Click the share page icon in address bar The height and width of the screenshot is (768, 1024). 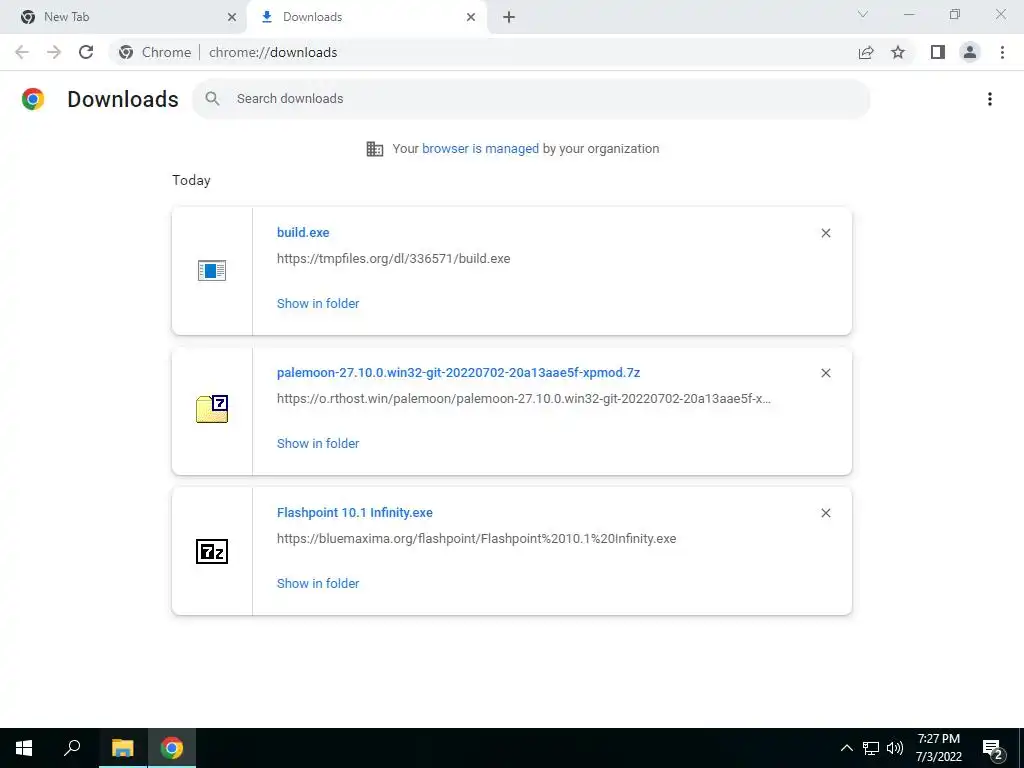(866, 52)
